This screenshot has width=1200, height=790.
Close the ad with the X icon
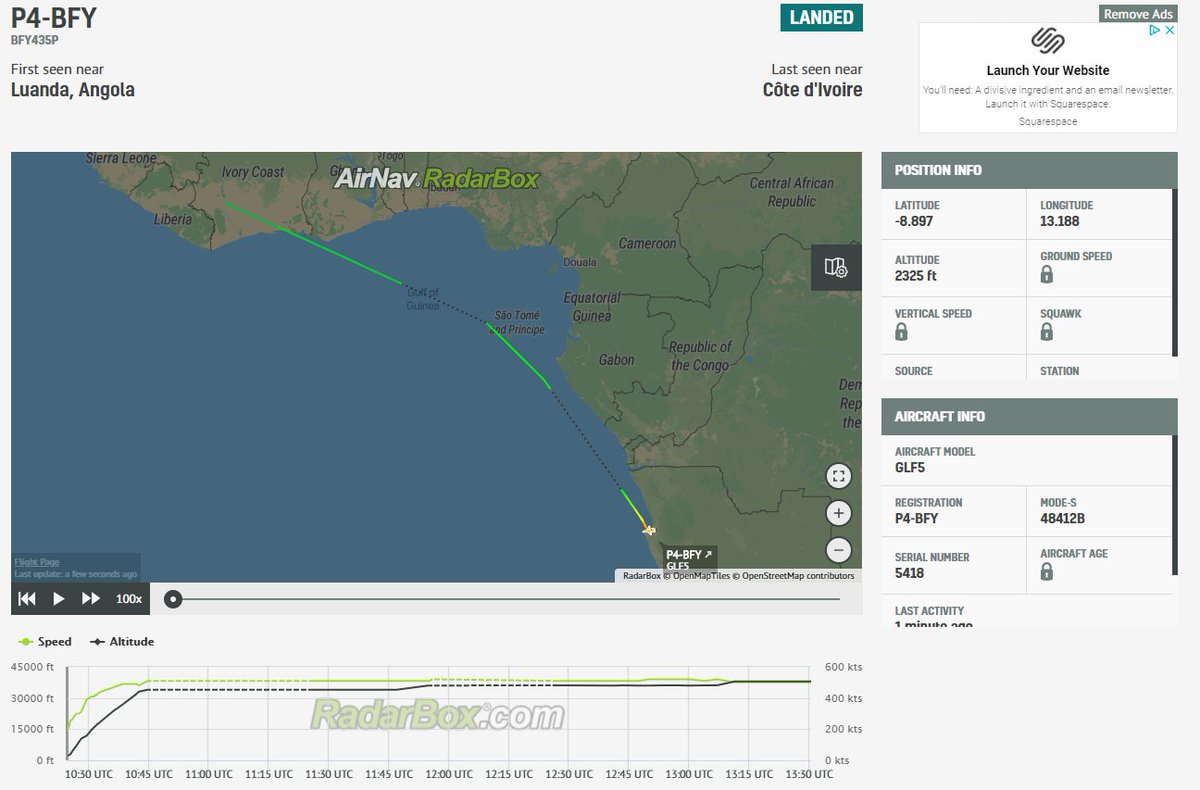[1169, 30]
